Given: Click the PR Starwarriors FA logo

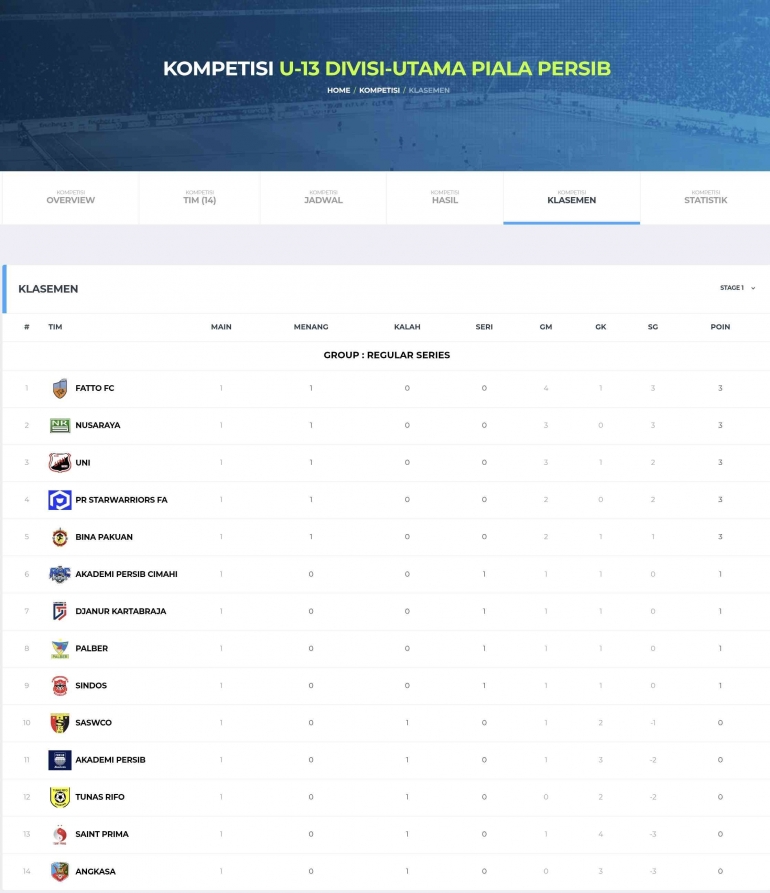Looking at the screenshot, I should (60, 499).
